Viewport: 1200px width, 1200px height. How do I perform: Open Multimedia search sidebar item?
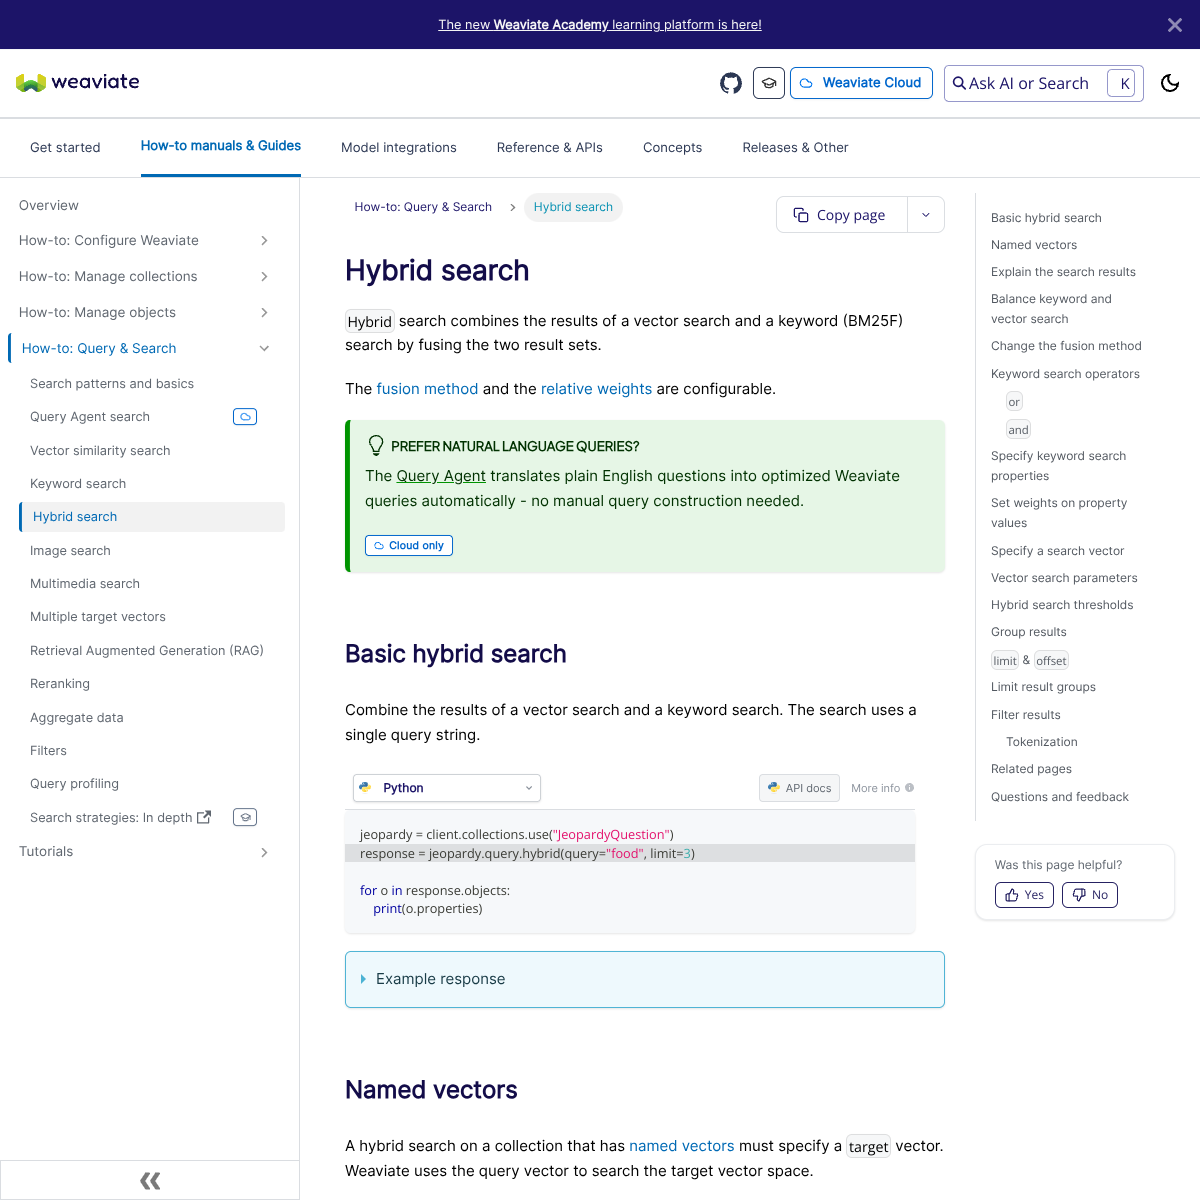pyautogui.click(x=85, y=584)
